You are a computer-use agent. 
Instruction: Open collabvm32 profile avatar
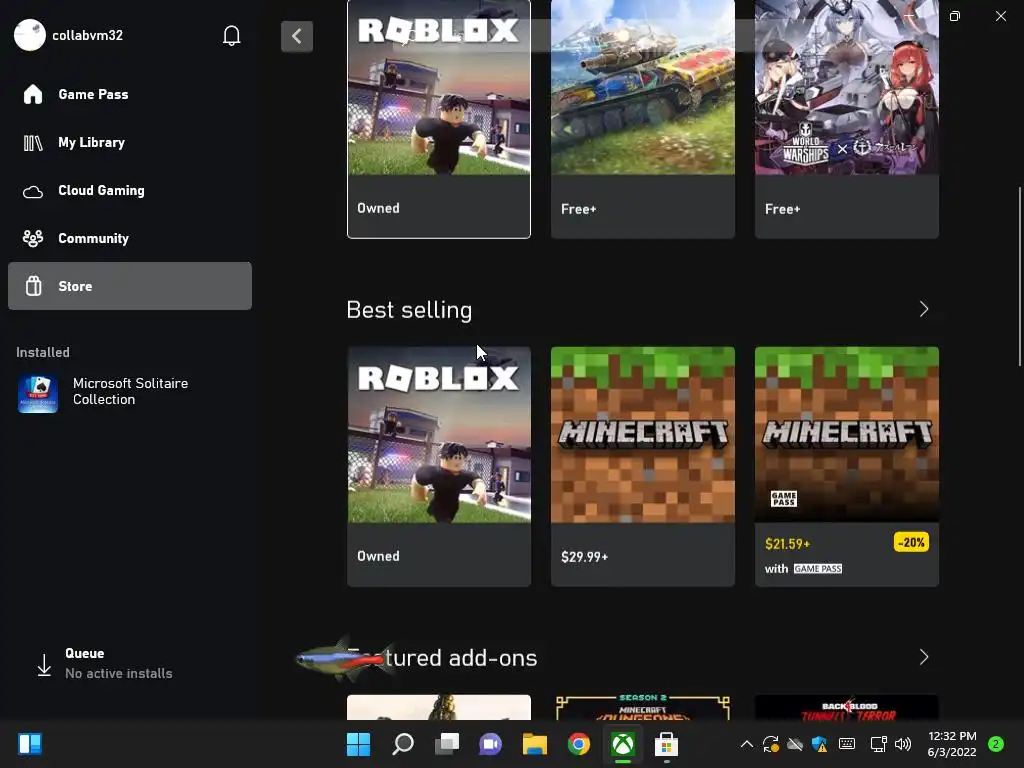30,35
